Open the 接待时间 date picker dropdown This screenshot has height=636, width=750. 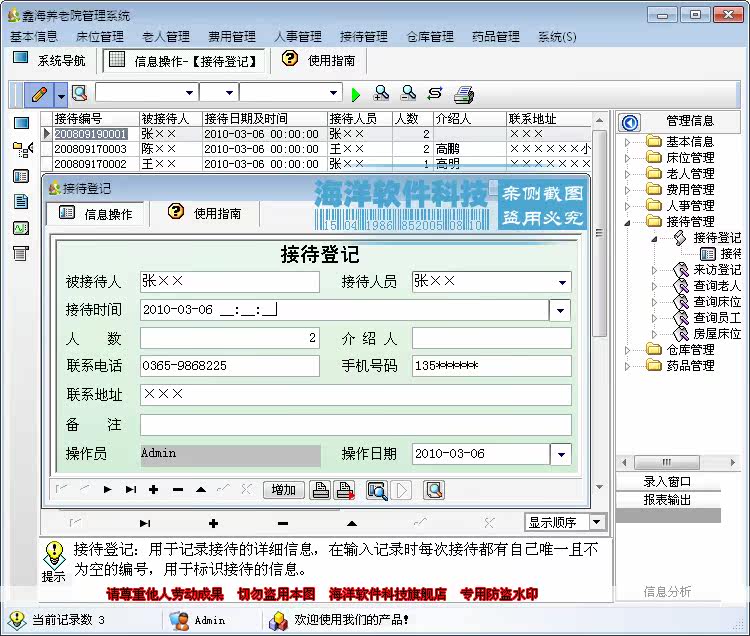tap(560, 311)
